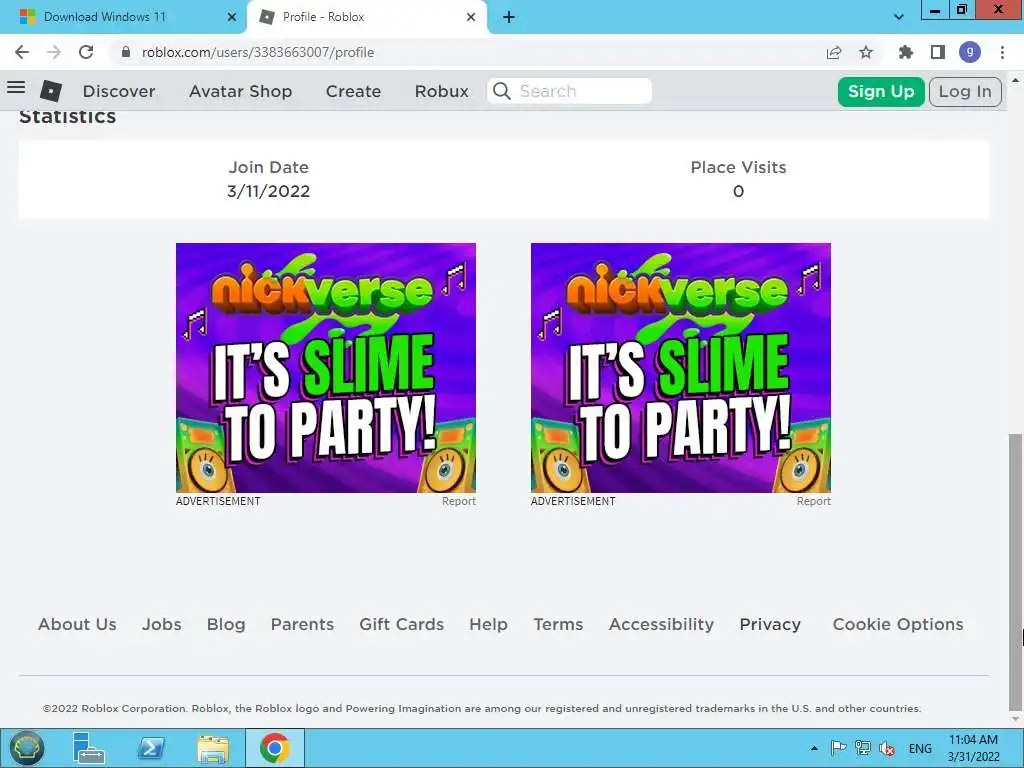Bookmark this page with the star icon
Viewport: 1024px width, 768px height.
(866, 52)
